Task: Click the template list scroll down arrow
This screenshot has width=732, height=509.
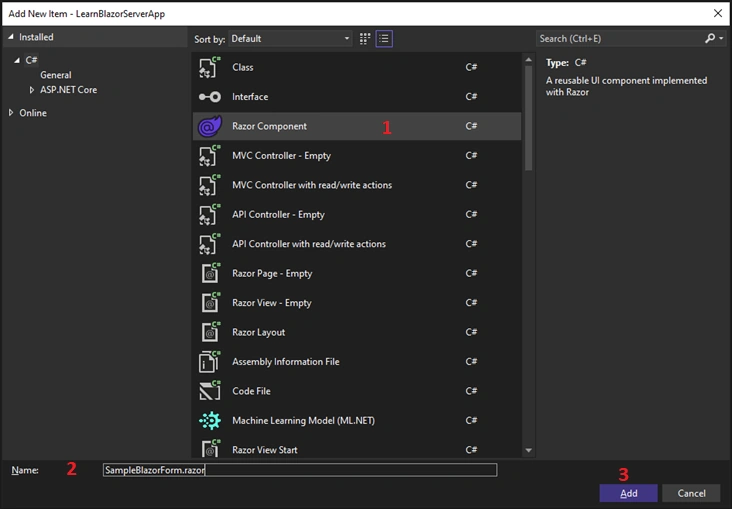Action: point(528,450)
